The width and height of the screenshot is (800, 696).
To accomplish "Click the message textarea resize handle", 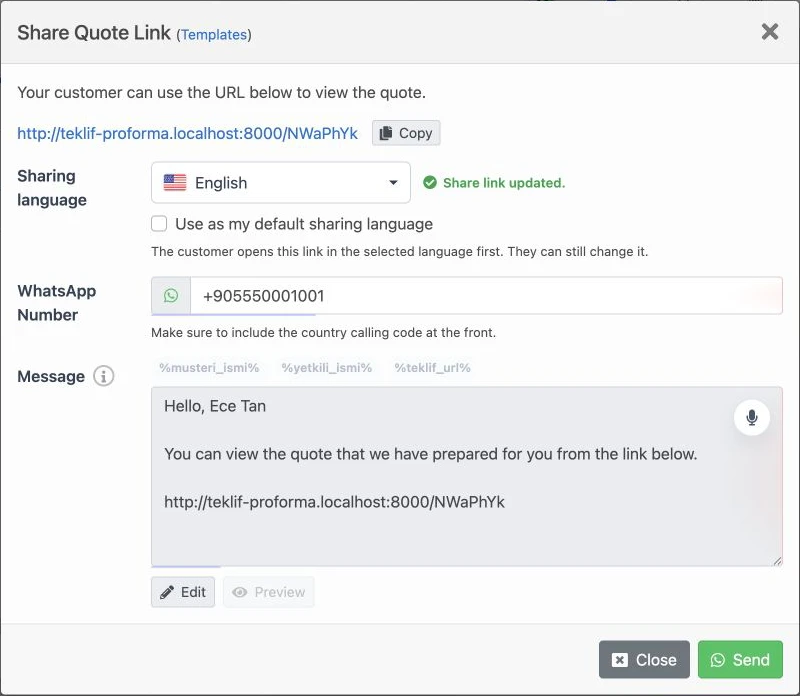I will click(x=777, y=561).
